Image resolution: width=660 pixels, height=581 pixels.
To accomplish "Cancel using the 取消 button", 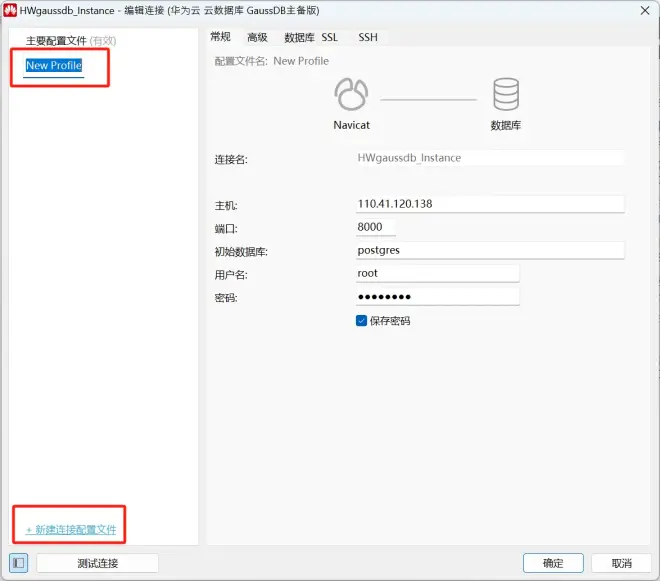I will pos(621,563).
